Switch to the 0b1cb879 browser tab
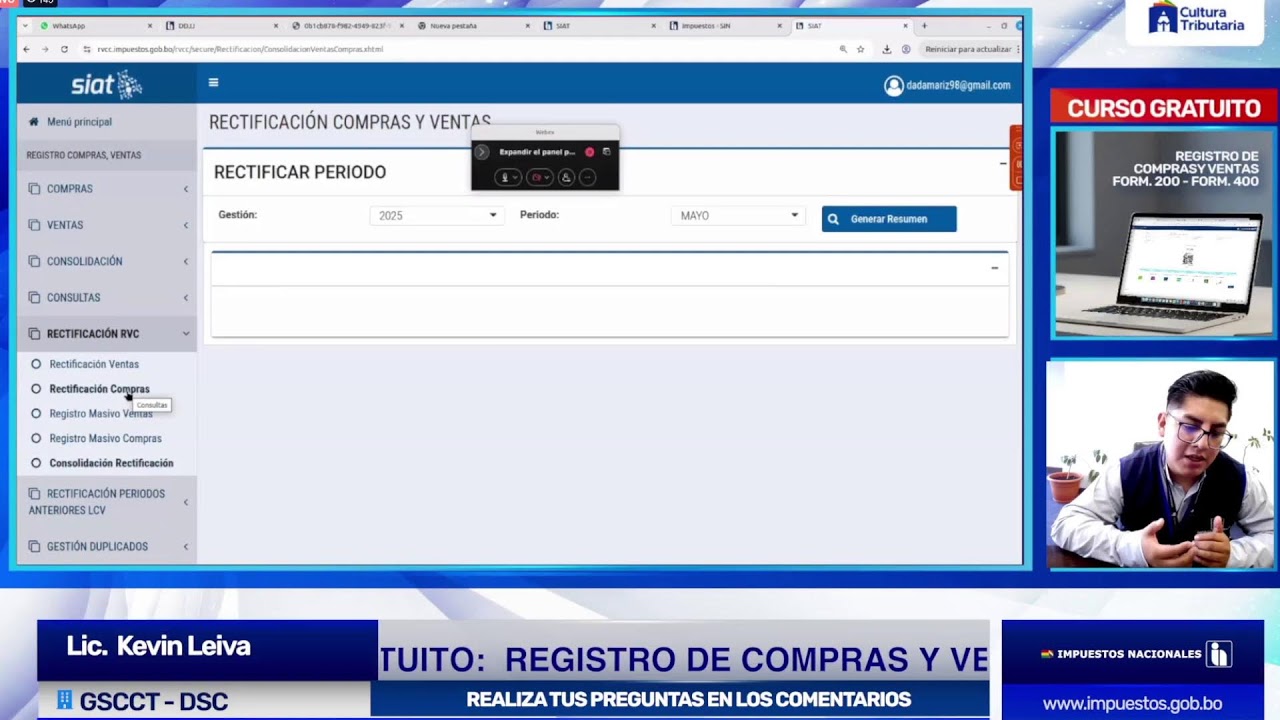1280x720 pixels. tap(348, 26)
